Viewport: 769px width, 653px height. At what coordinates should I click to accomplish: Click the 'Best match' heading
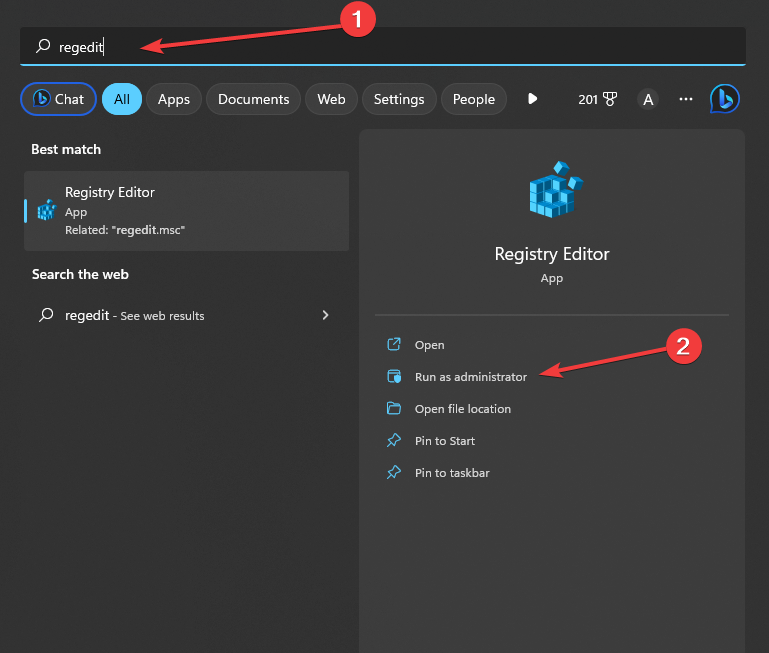66,149
